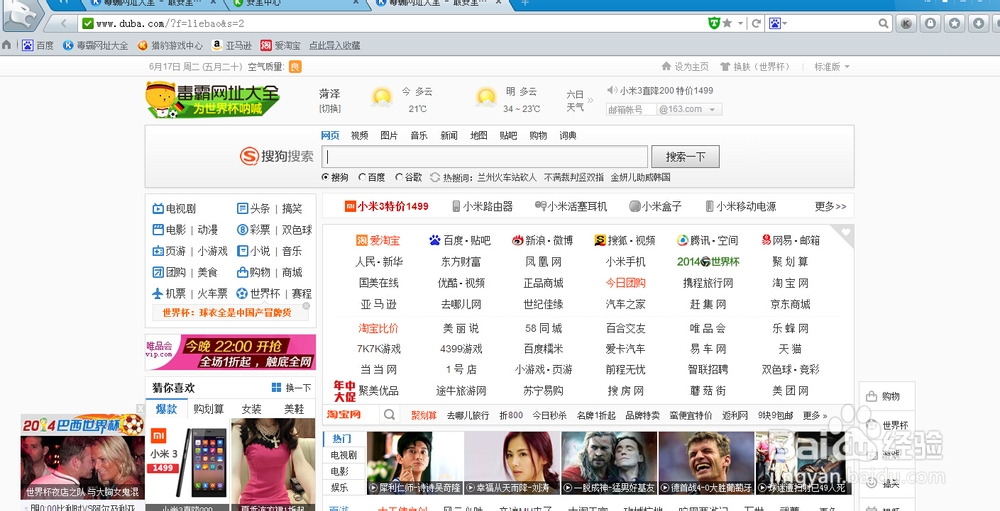Select the 谷歌 radio button
Screen dimensions: 1000x511
click(x=399, y=177)
